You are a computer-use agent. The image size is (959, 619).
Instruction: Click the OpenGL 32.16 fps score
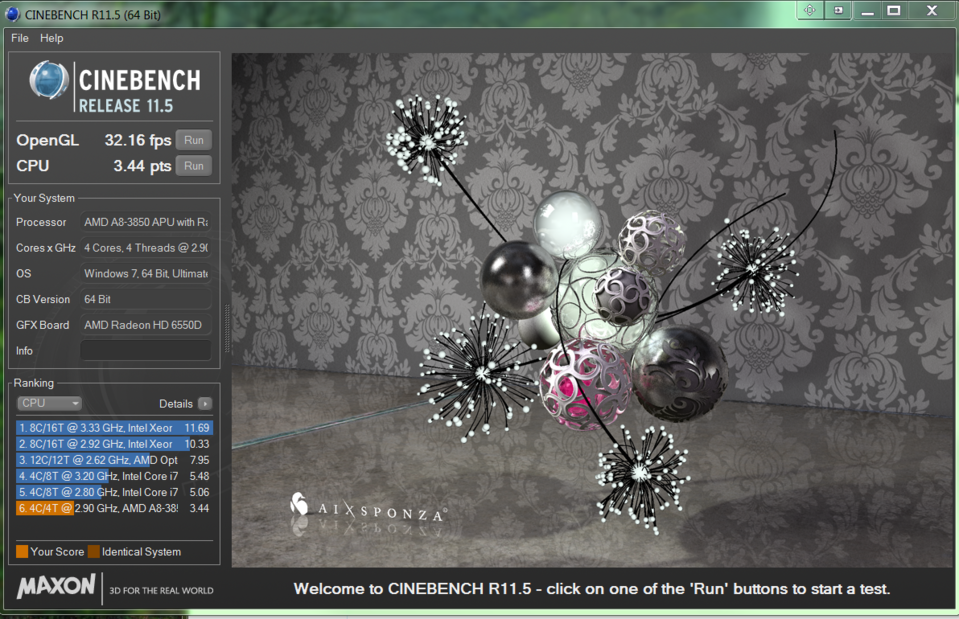click(x=138, y=140)
